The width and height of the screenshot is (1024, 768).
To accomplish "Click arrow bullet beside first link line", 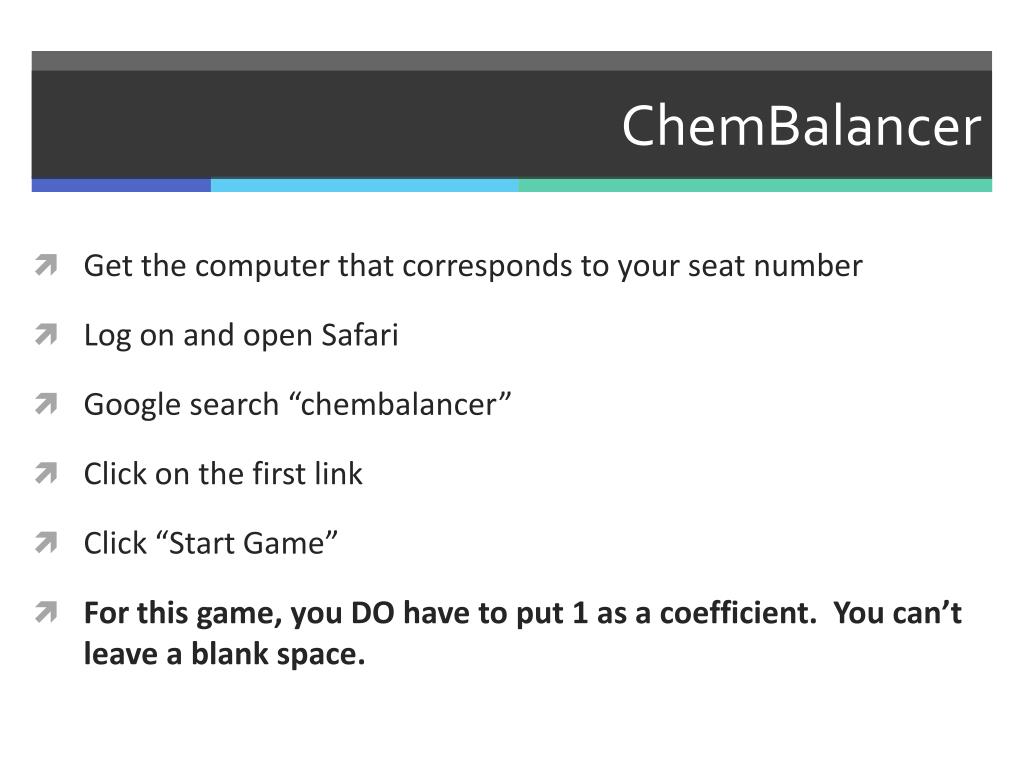I will tap(46, 473).
